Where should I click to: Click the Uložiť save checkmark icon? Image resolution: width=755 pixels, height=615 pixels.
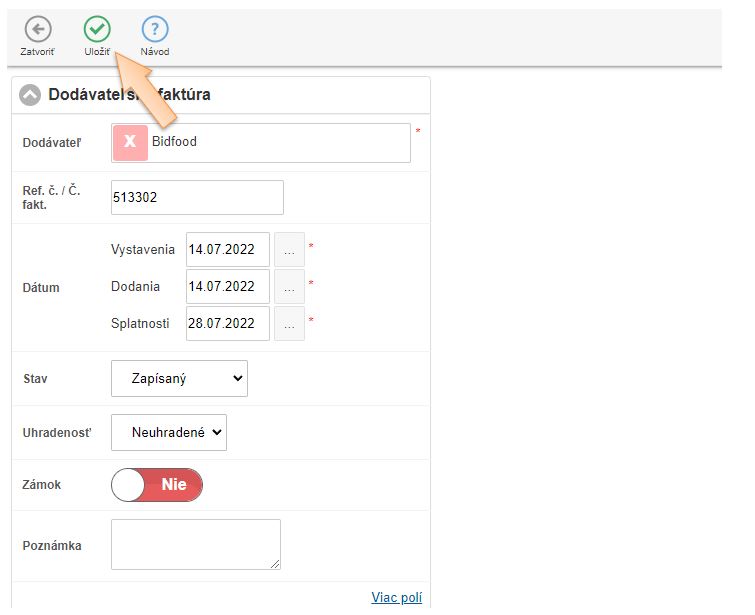(x=97, y=30)
